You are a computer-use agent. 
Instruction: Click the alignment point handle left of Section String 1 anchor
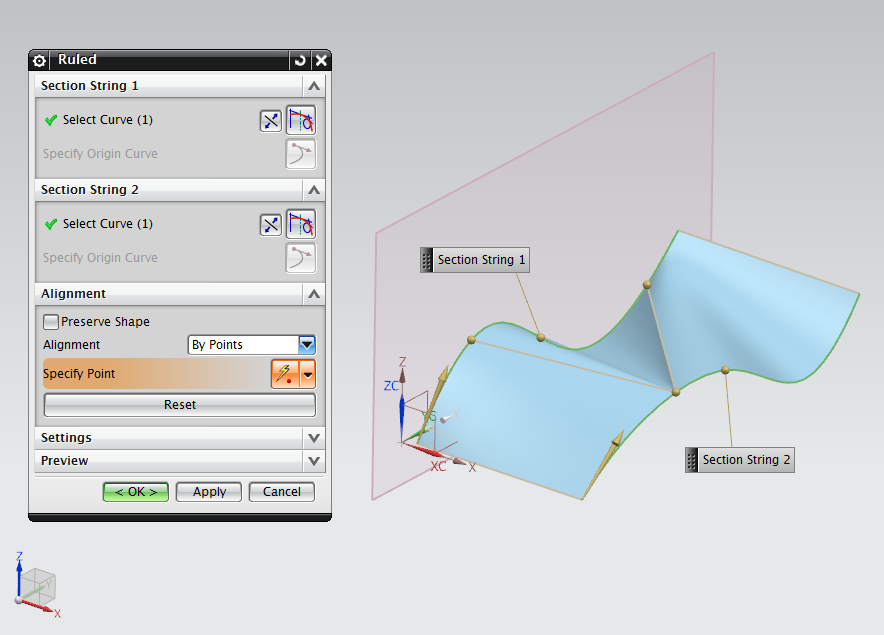[x=471, y=340]
